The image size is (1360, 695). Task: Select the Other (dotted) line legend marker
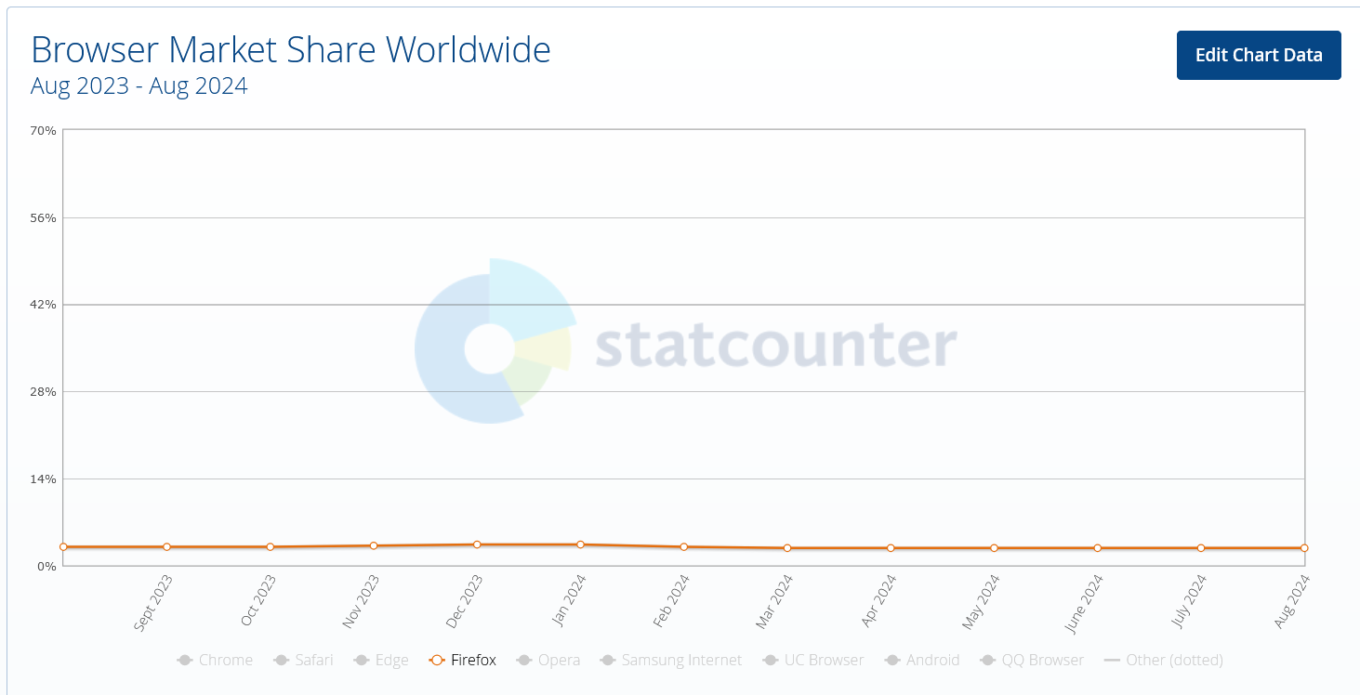click(x=1113, y=660)
